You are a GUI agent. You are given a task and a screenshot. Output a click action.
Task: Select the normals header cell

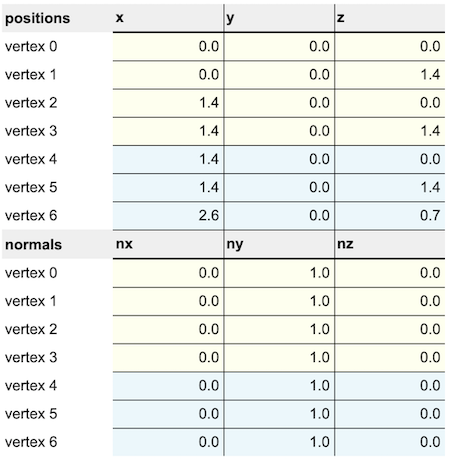(57, 244)
